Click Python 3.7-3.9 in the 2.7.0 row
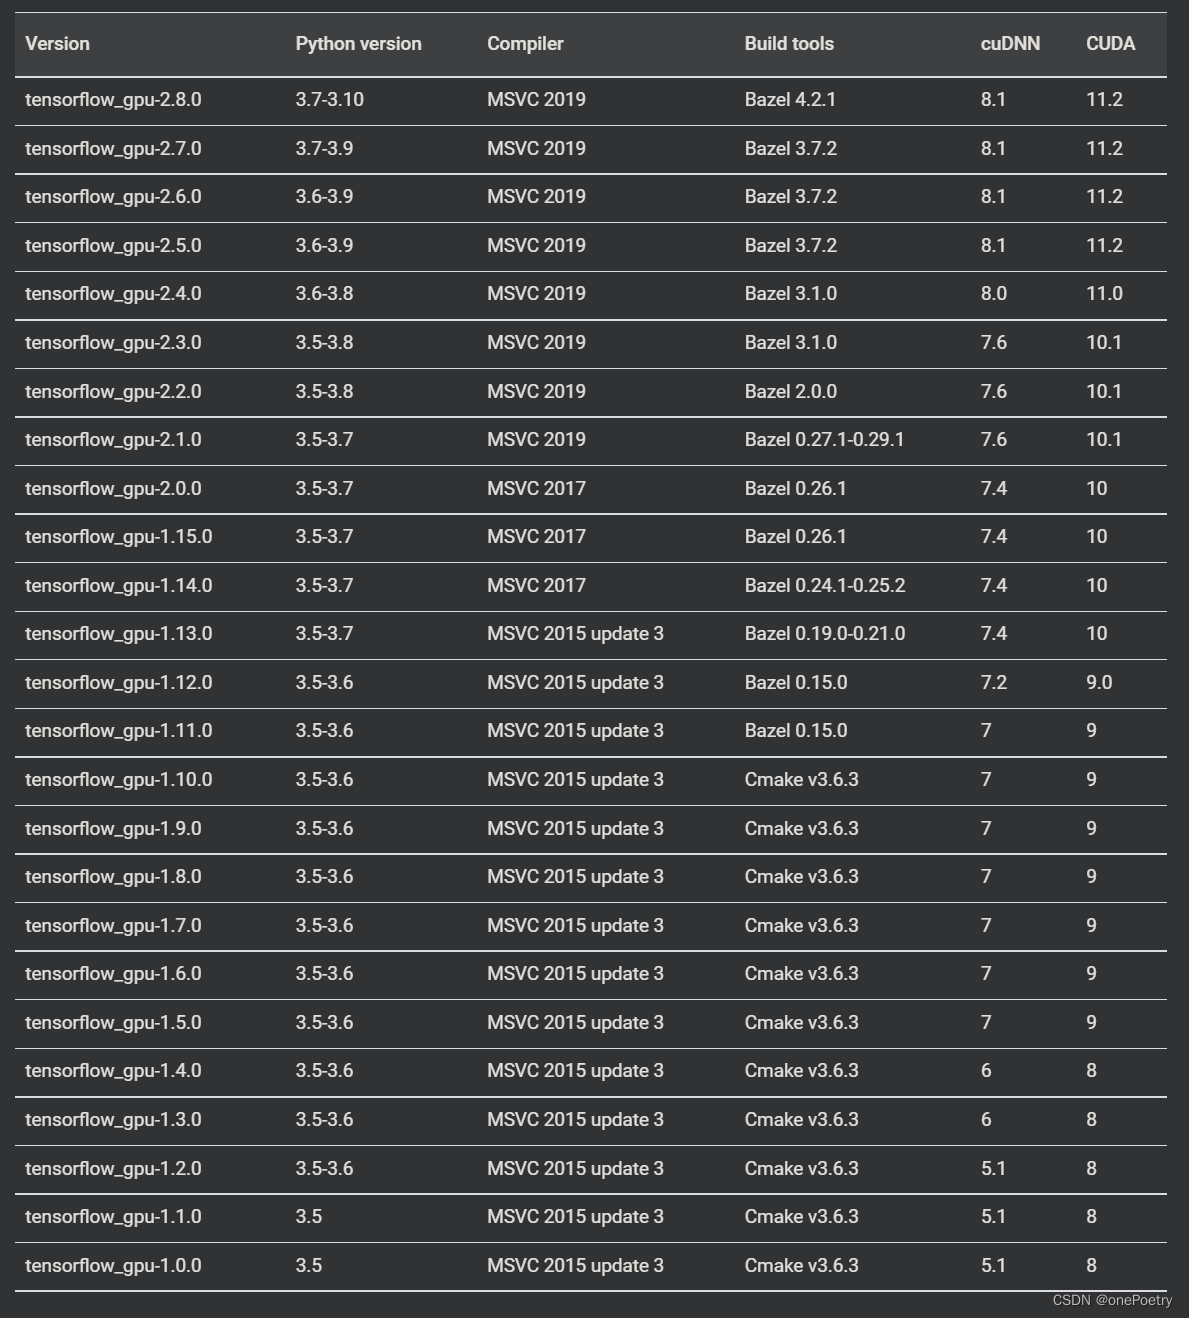This screenshot has width=1189, height=1318. point(324,149)
